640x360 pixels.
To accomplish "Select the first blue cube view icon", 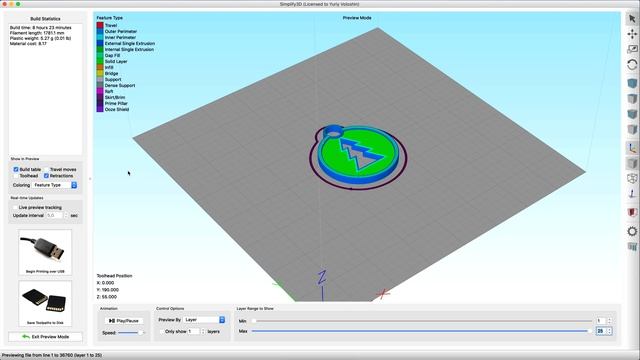I will tap(632, 83).
